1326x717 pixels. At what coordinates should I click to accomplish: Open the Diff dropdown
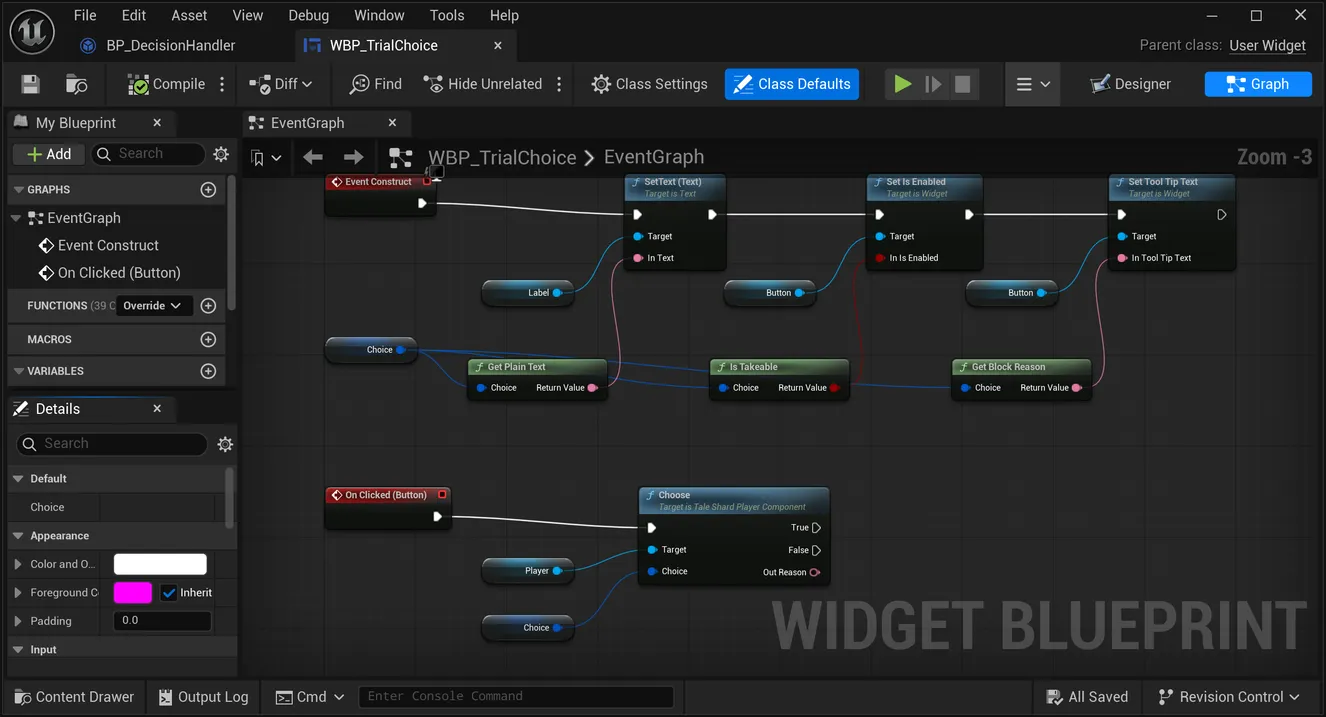[281, 84]
